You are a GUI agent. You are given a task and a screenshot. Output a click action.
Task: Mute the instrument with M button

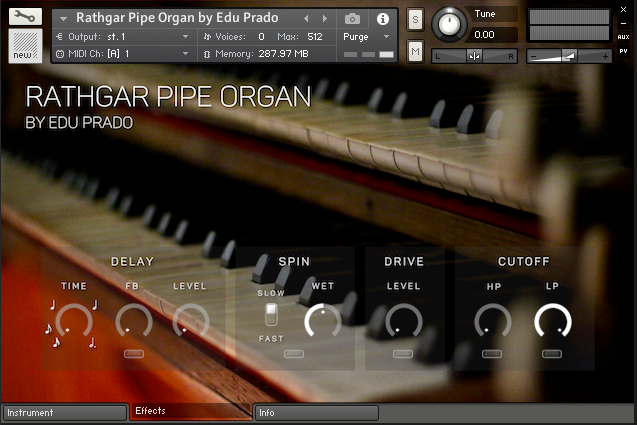point(415,50)
